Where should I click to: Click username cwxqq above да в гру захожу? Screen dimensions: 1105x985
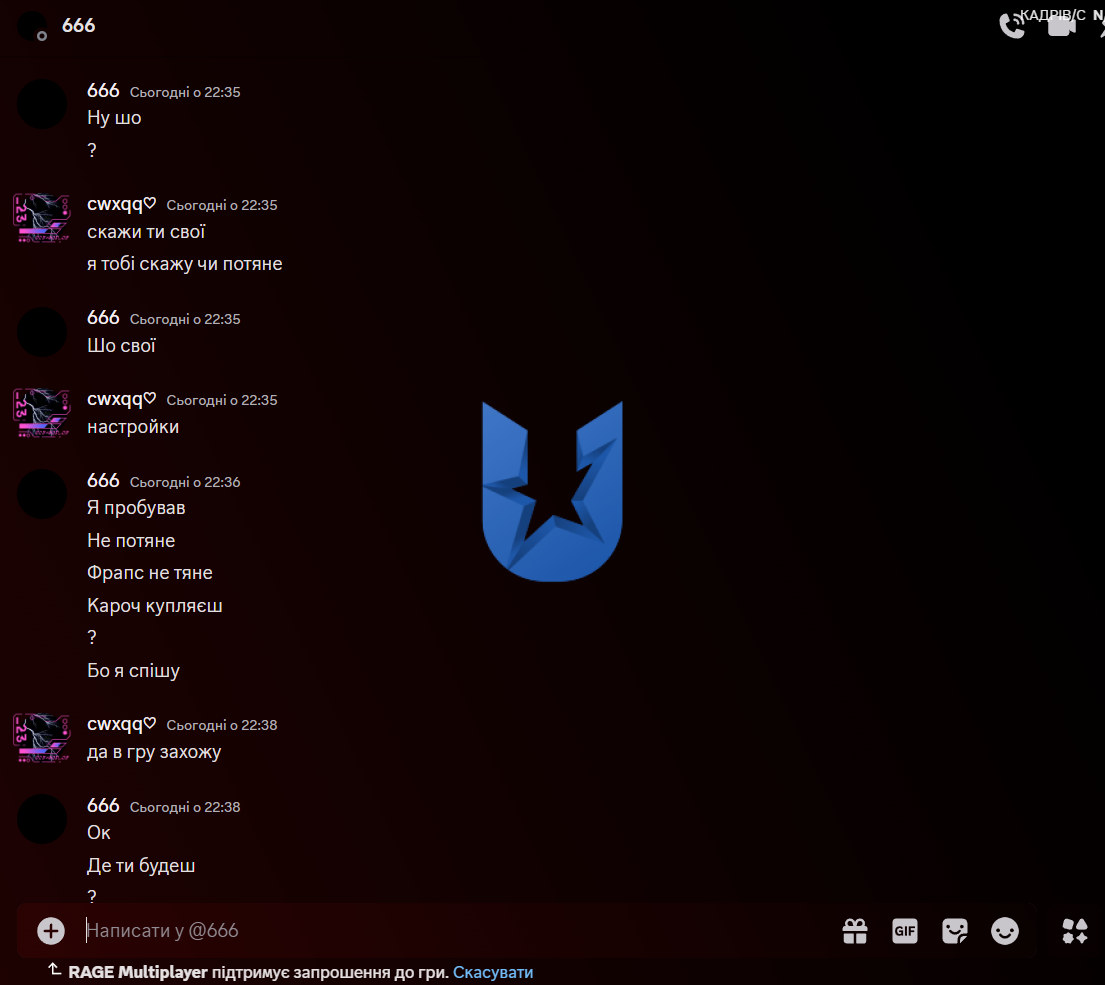121,724
